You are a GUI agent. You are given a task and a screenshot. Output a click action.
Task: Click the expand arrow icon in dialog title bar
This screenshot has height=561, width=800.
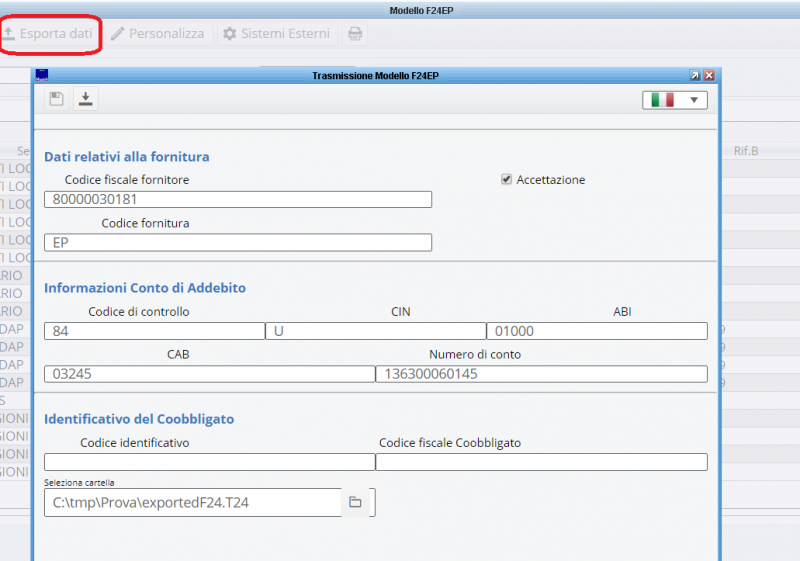(x=694, y=75)
